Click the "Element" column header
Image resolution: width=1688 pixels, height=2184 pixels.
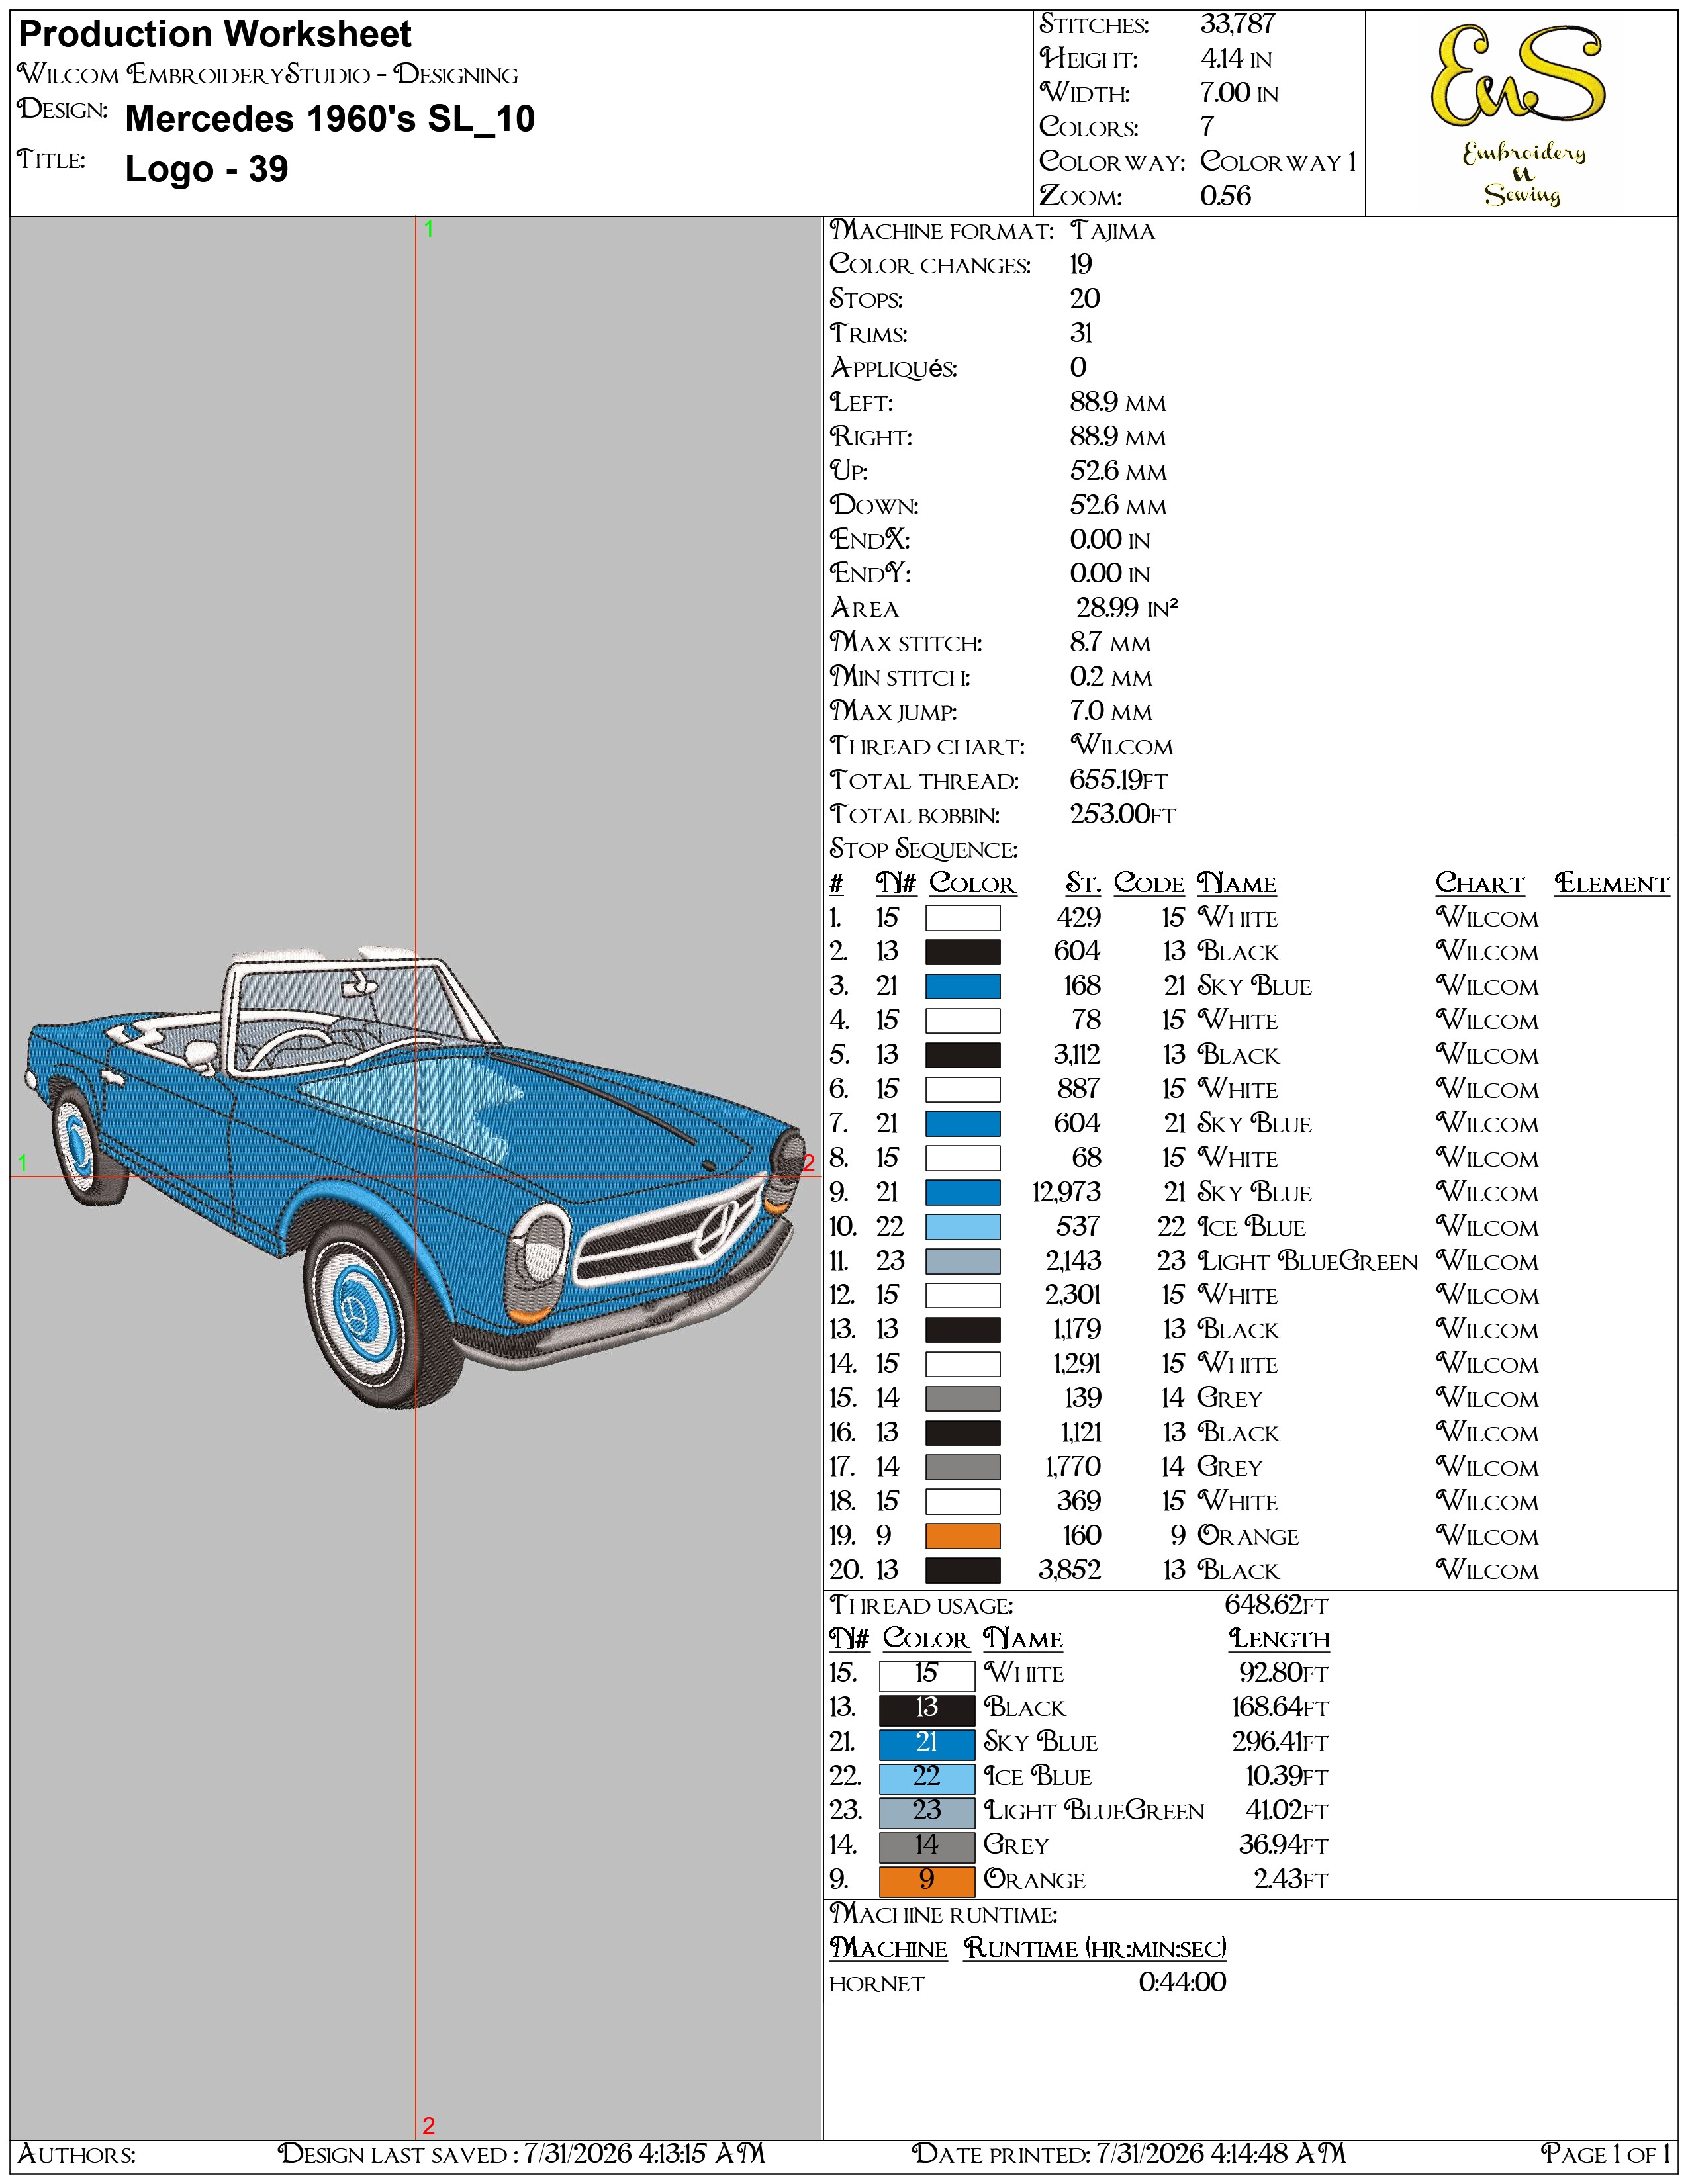(1612, 884)
